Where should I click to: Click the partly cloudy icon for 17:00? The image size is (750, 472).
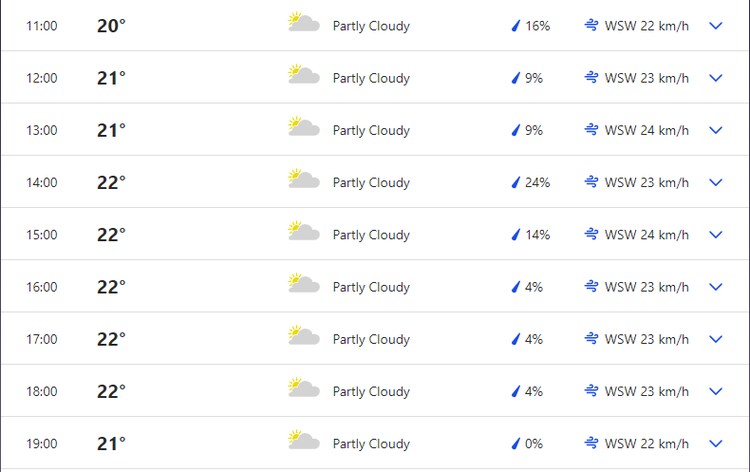coord(303,338)
